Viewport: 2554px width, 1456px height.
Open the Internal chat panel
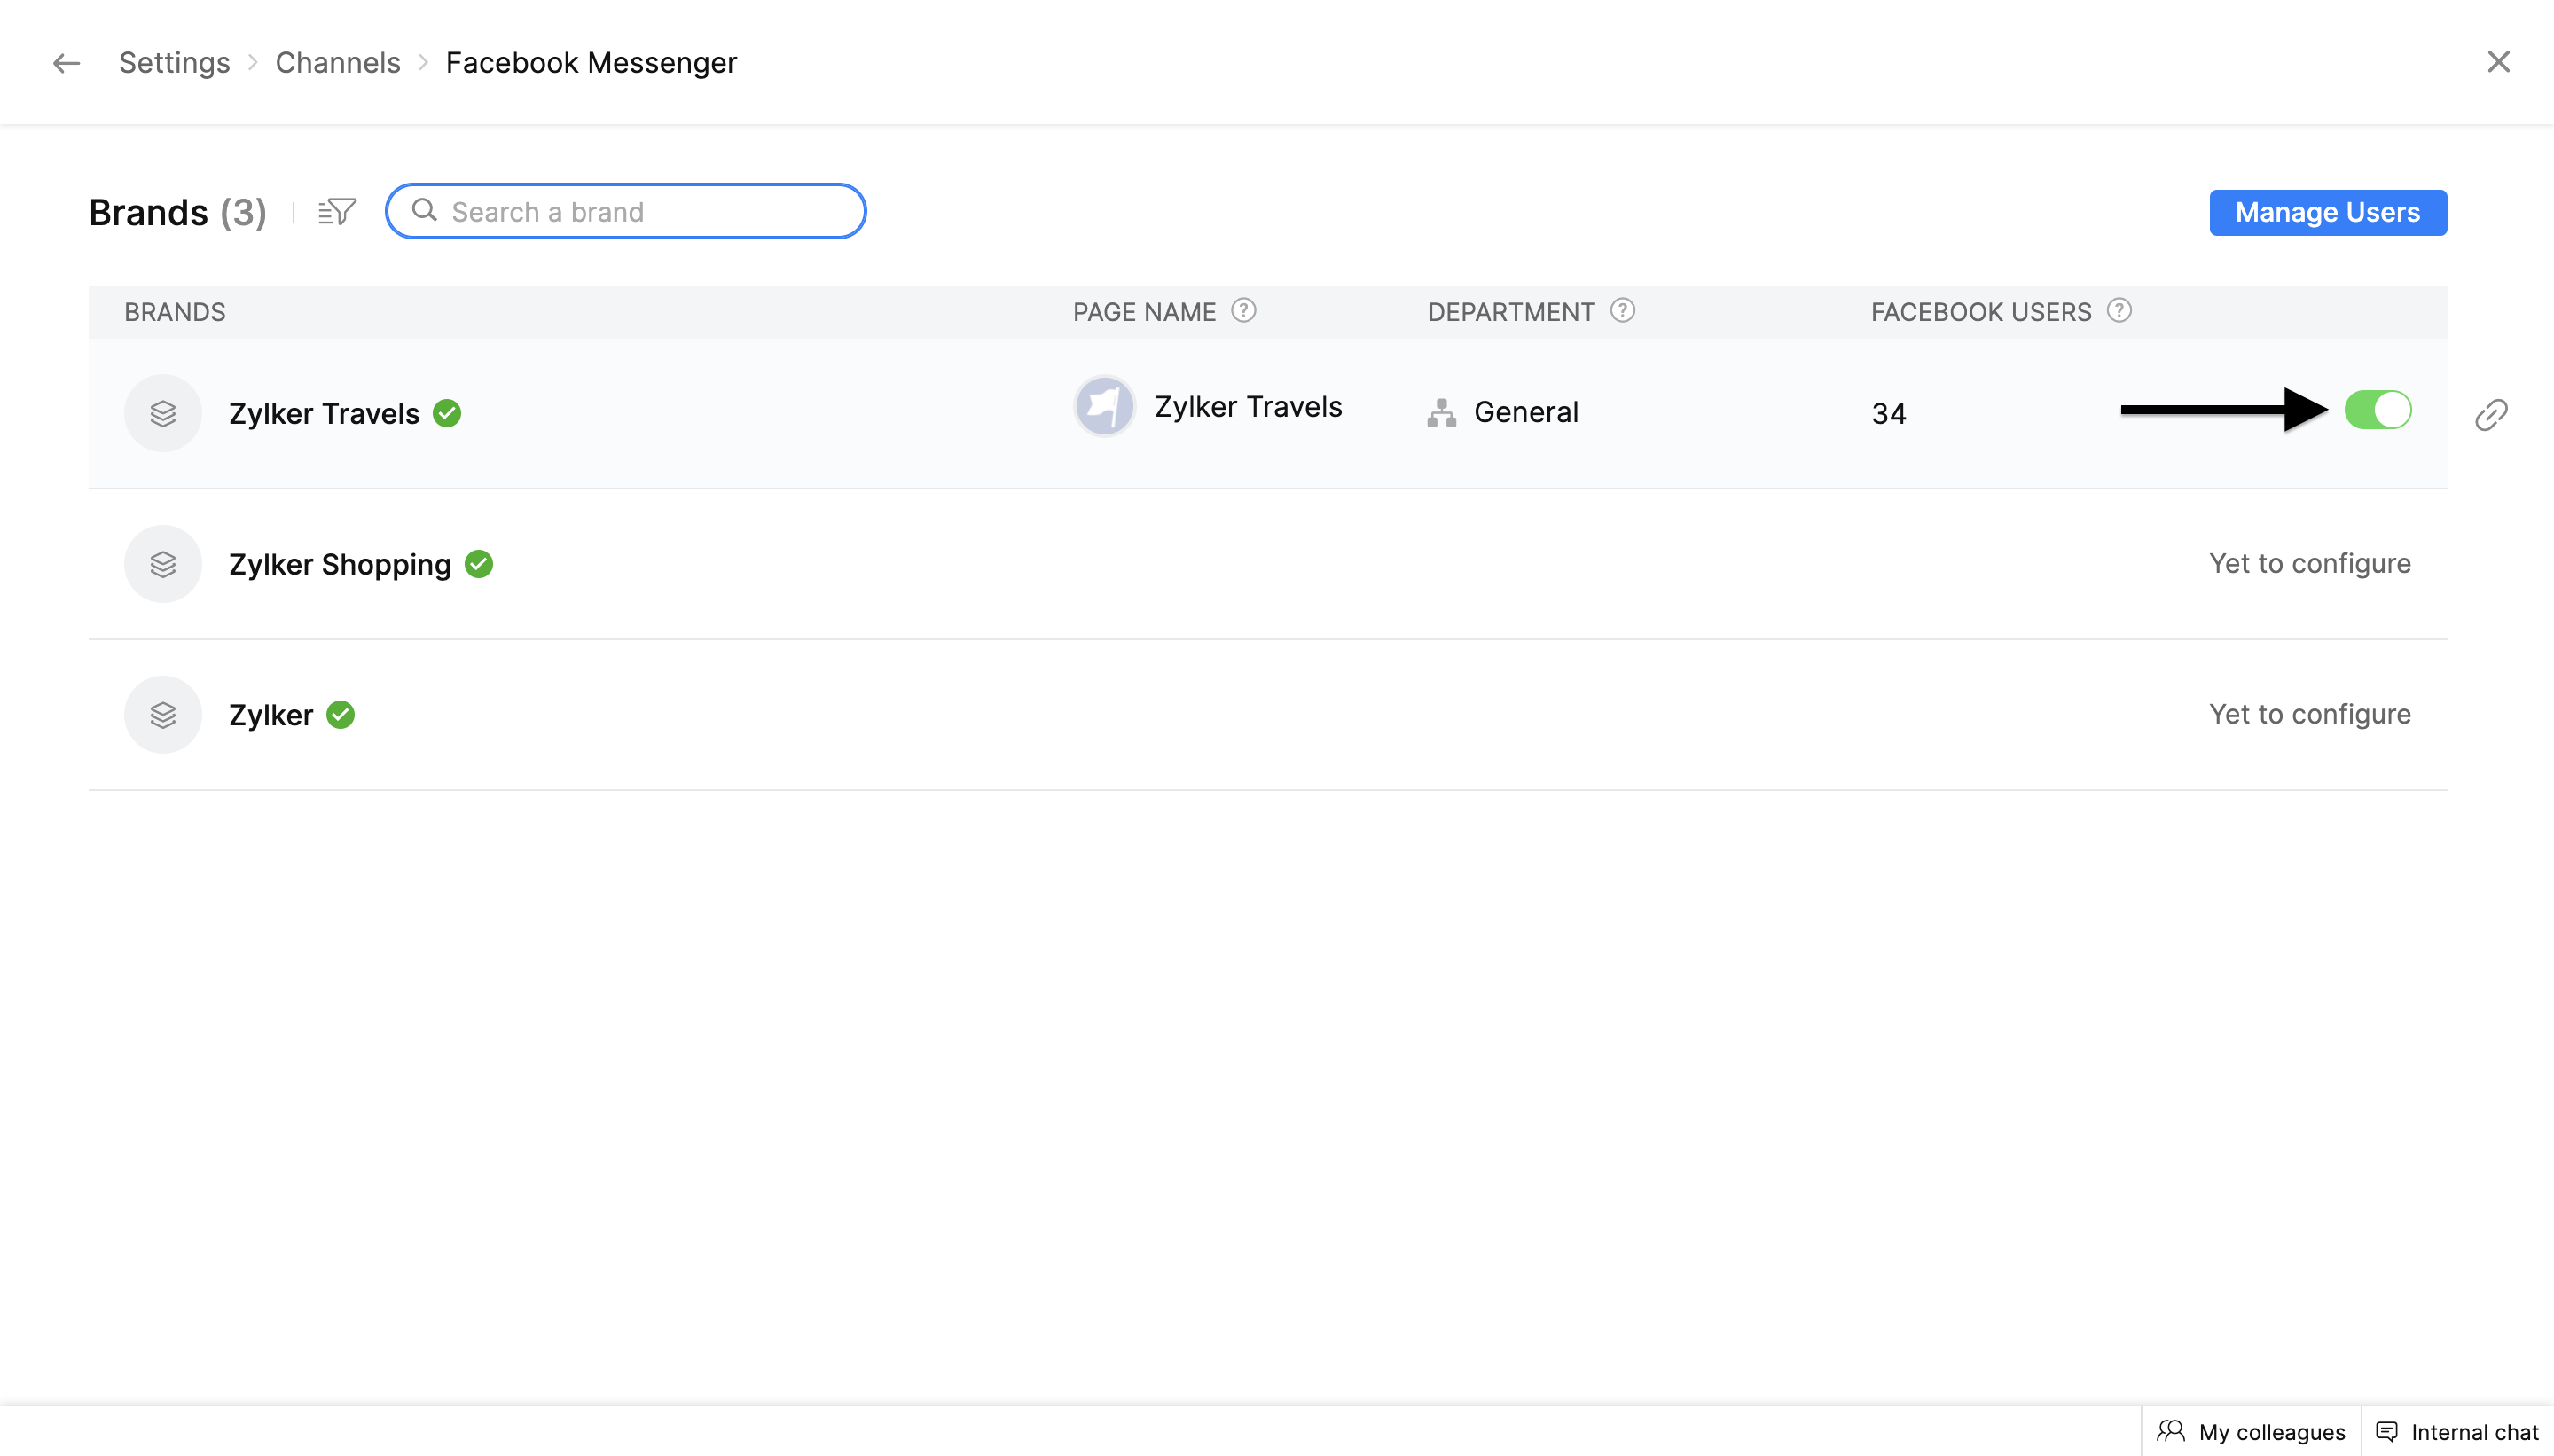pos(2457,1432)
